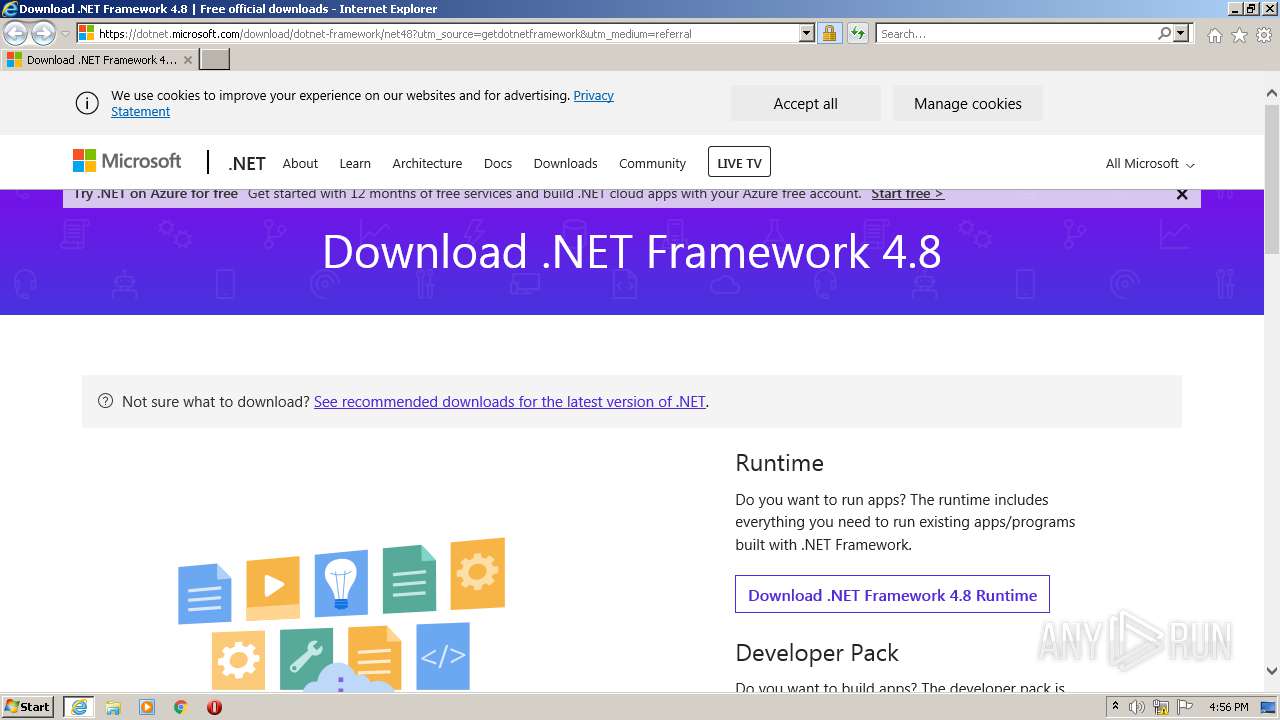This screenshot has width=1280, height=720.
Task: Click the scrollbar up arrow
Action: 1271,94
